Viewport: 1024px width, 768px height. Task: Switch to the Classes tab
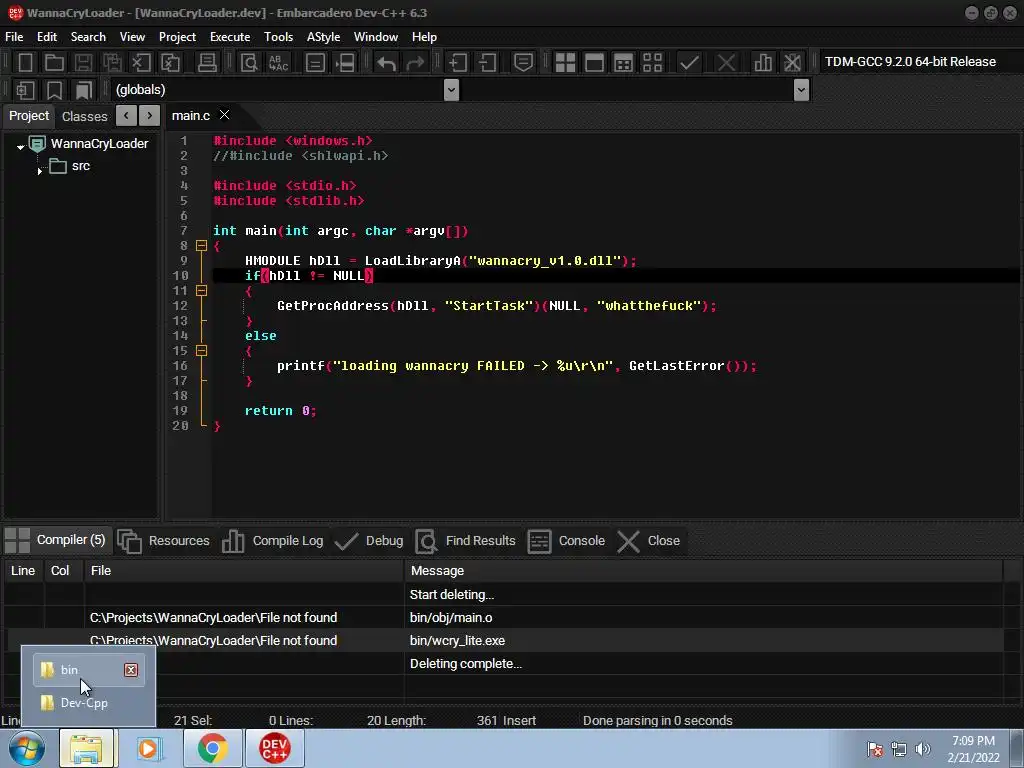[84, 116]
